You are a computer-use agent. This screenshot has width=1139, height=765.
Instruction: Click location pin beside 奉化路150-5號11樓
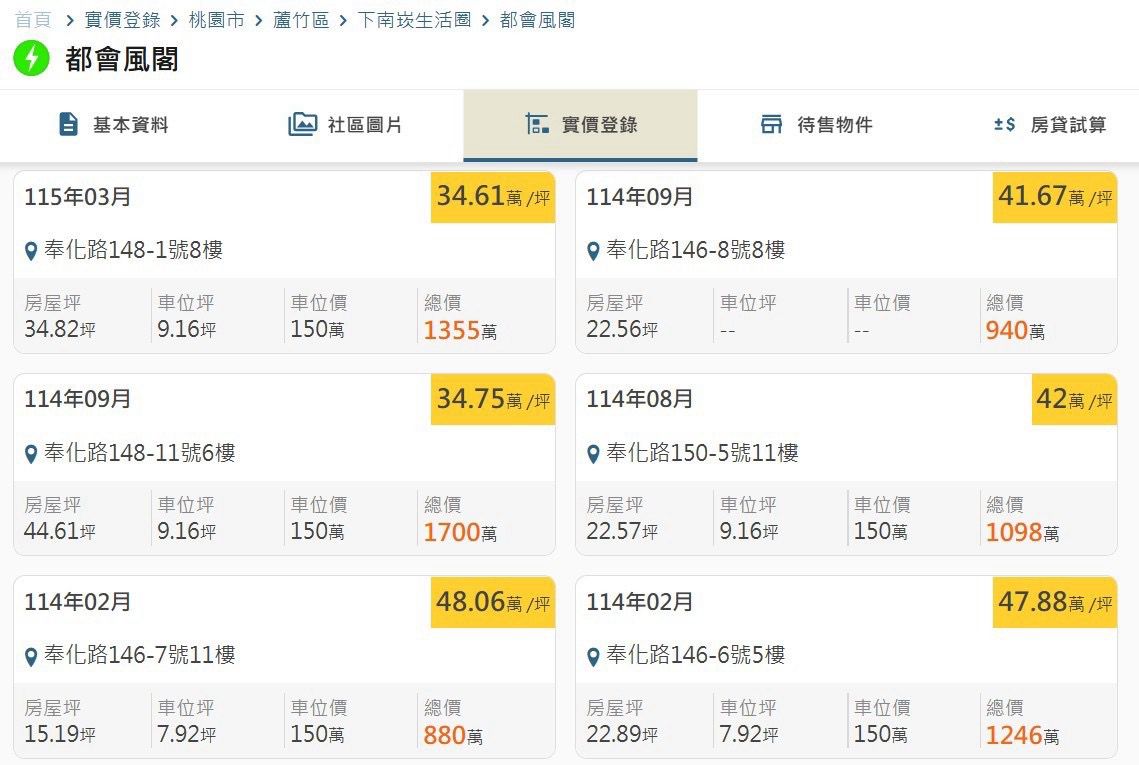pos(593,455)
